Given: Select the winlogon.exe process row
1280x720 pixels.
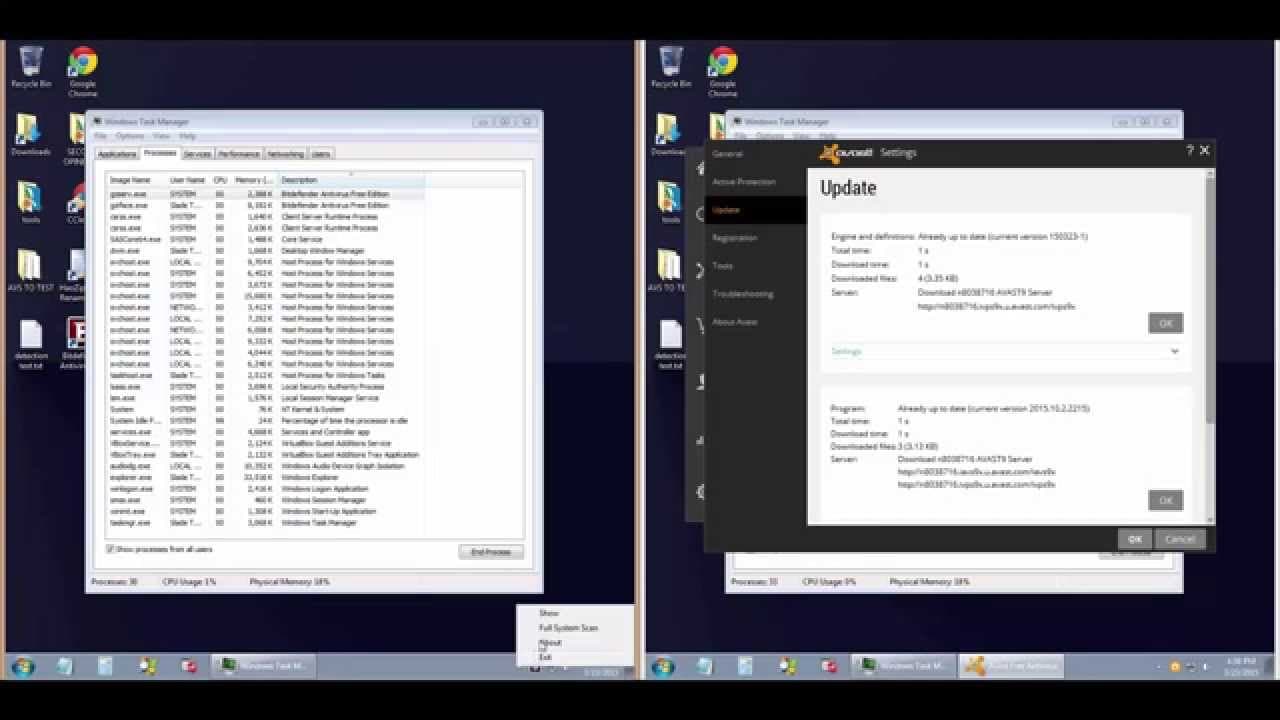Looking at the screenshot, I should 266,489.
